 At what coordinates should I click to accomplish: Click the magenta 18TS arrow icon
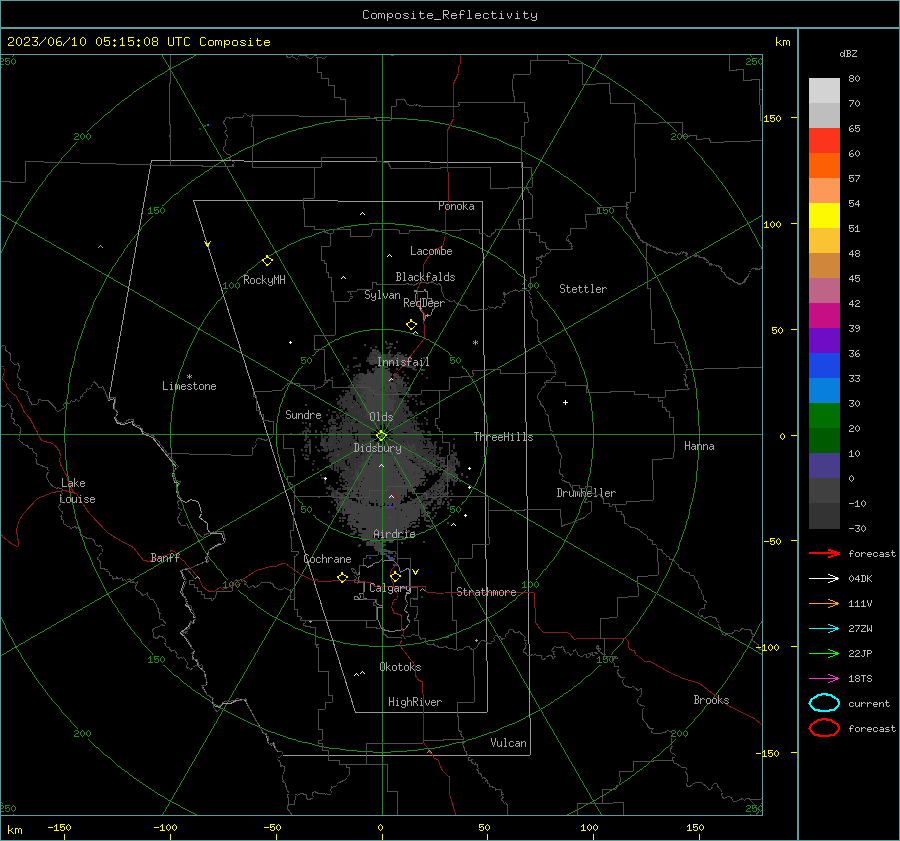tap(824, 679)
